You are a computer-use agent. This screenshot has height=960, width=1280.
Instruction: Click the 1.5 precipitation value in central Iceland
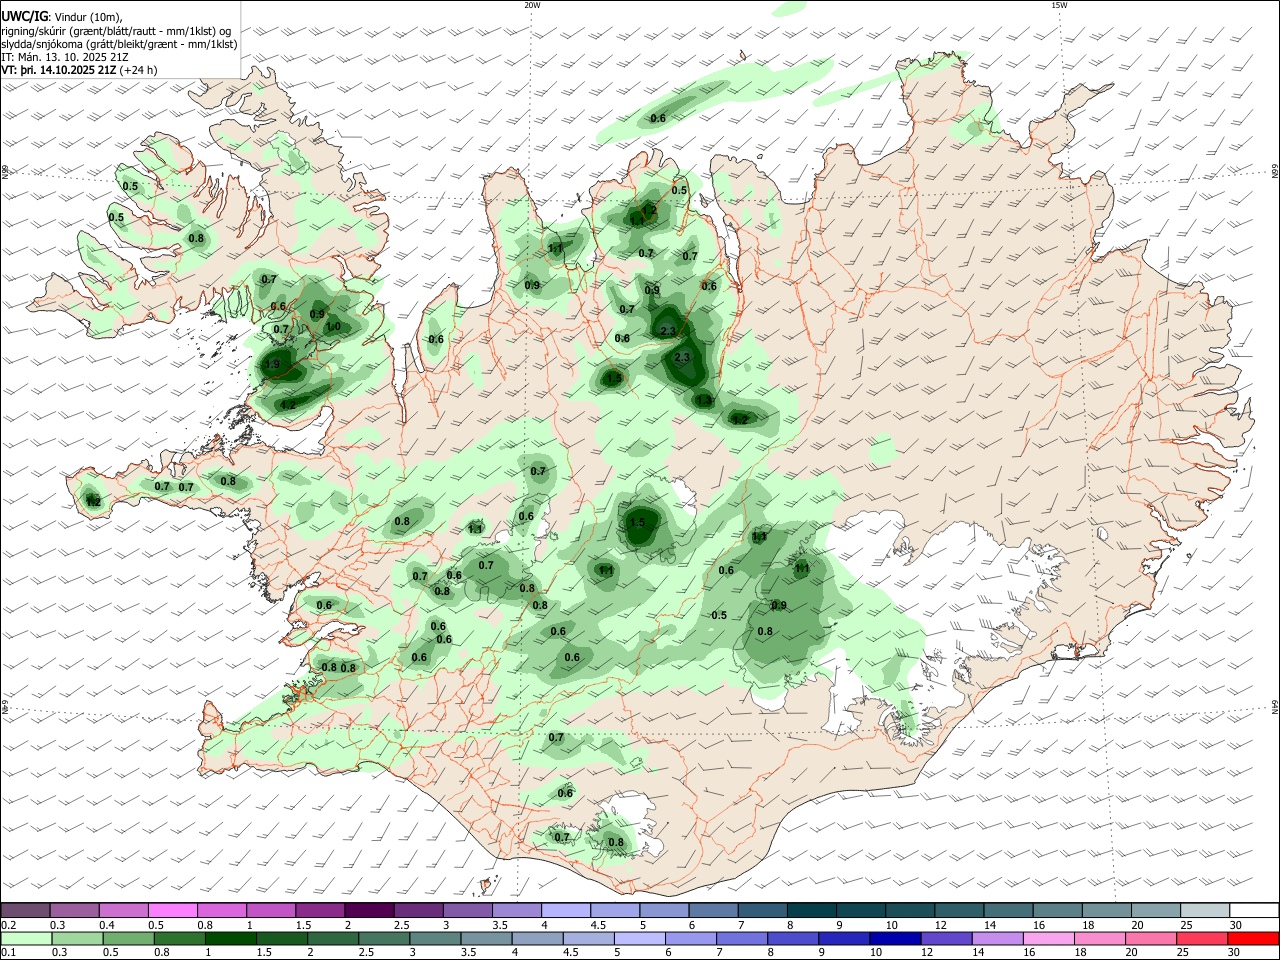pos(638,522)
